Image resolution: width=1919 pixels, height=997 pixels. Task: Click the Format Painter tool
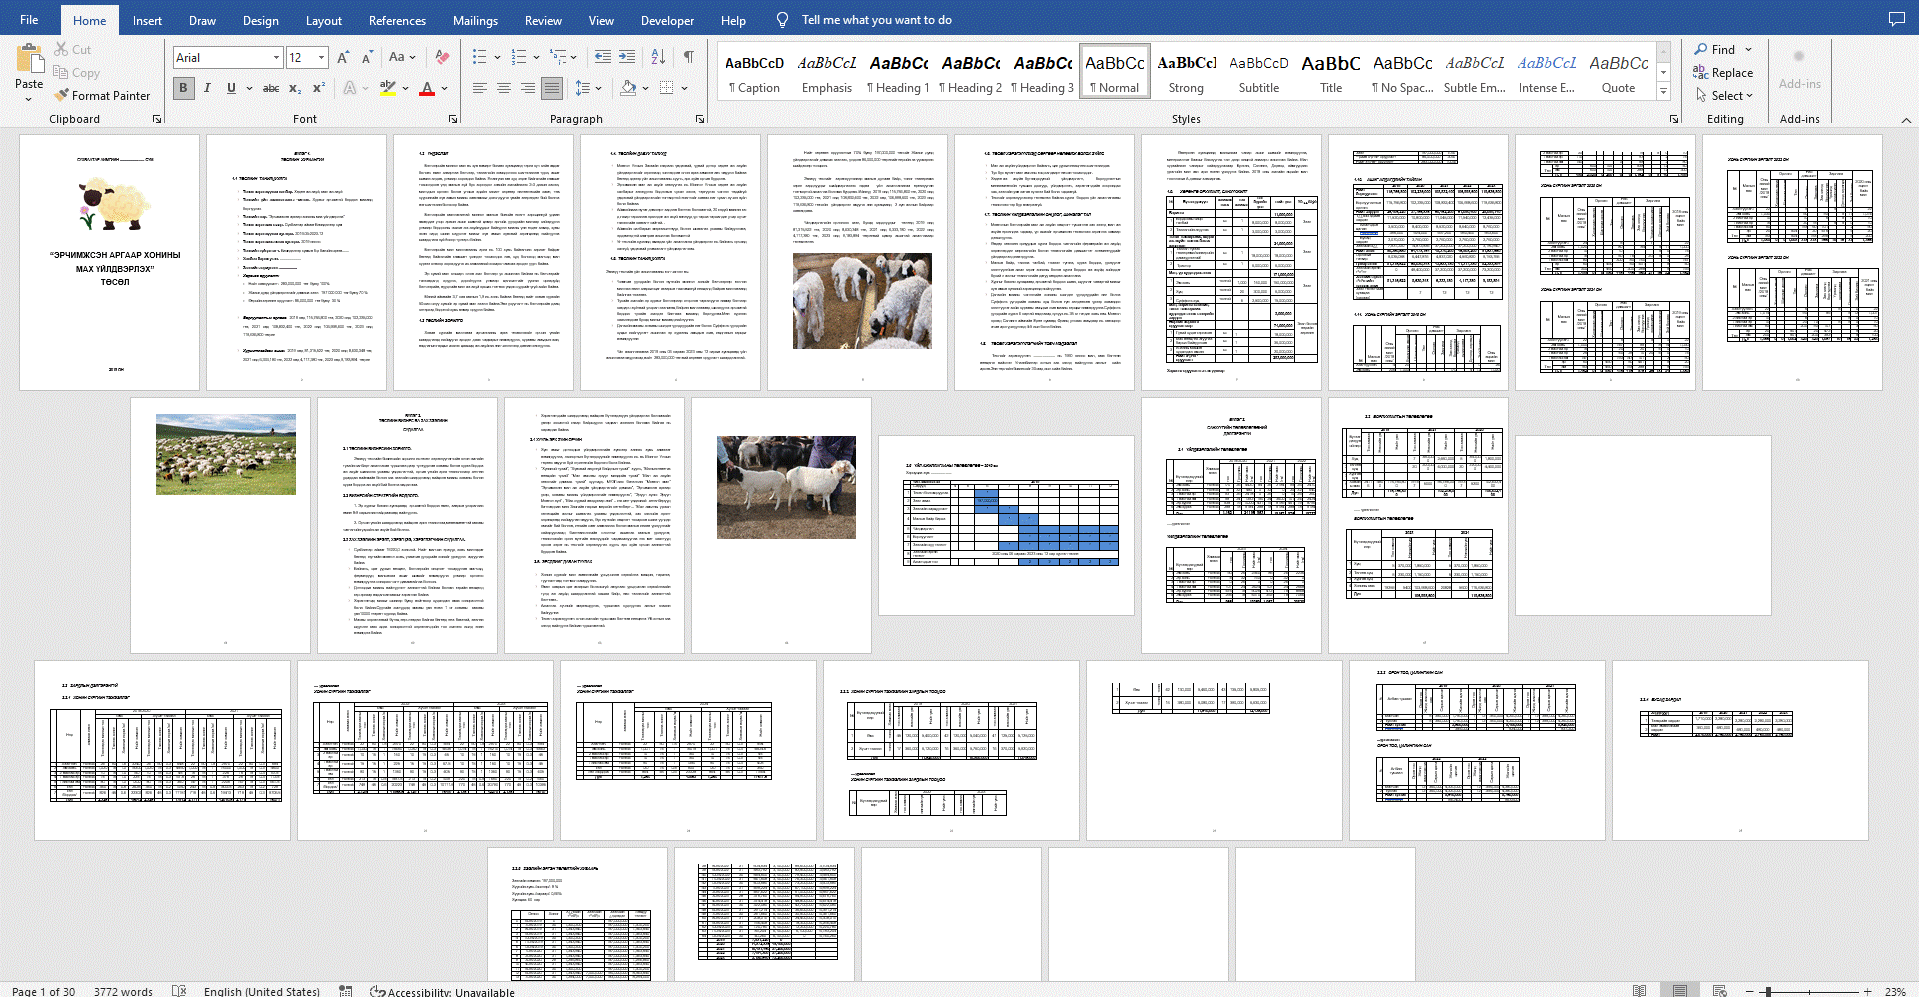point(102,95)
